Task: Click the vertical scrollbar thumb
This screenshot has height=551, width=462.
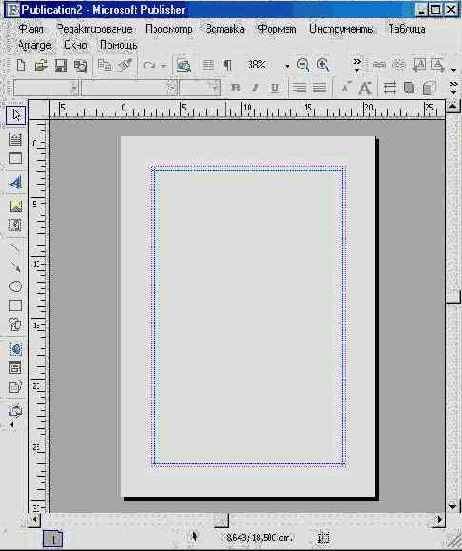Action: pos(453,296)
